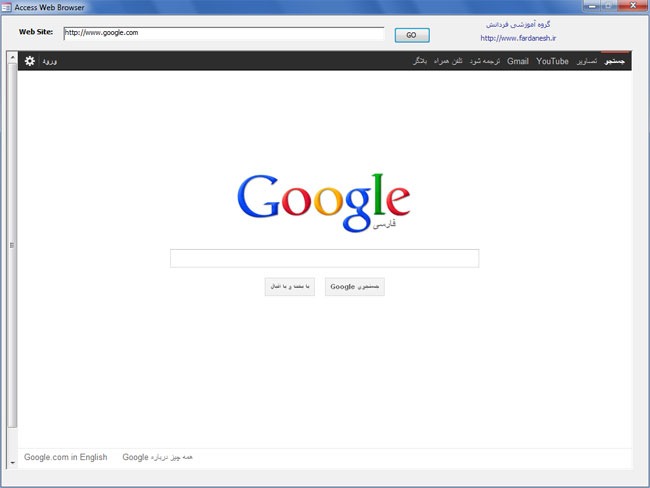Click the Web Site: label

click(x=36, y=32)
